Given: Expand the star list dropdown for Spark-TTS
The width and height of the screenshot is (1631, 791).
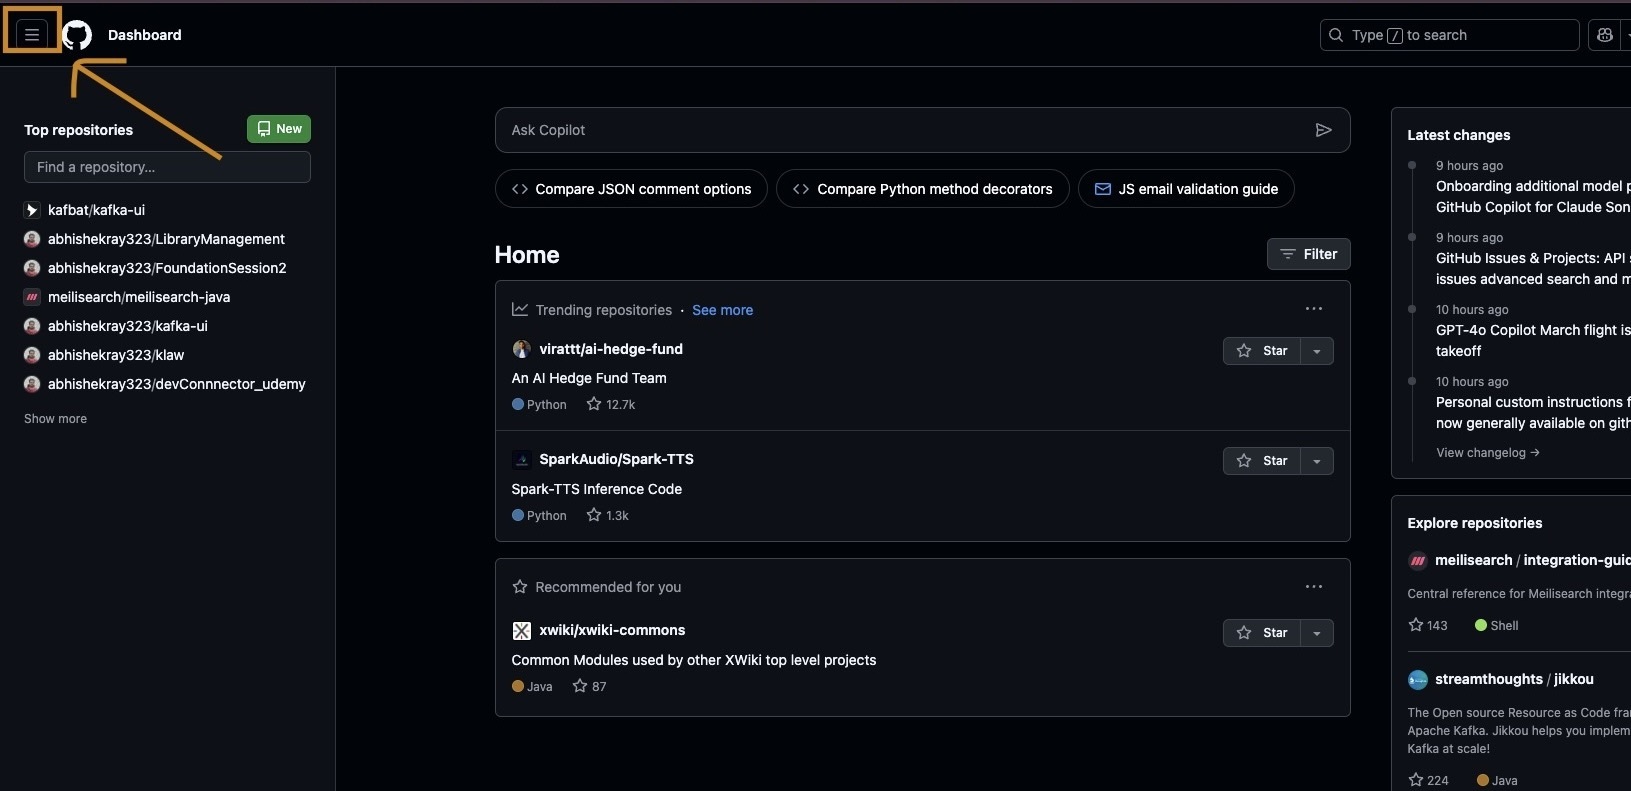Looking at the screenshot, I should (x=1317, y=461).
